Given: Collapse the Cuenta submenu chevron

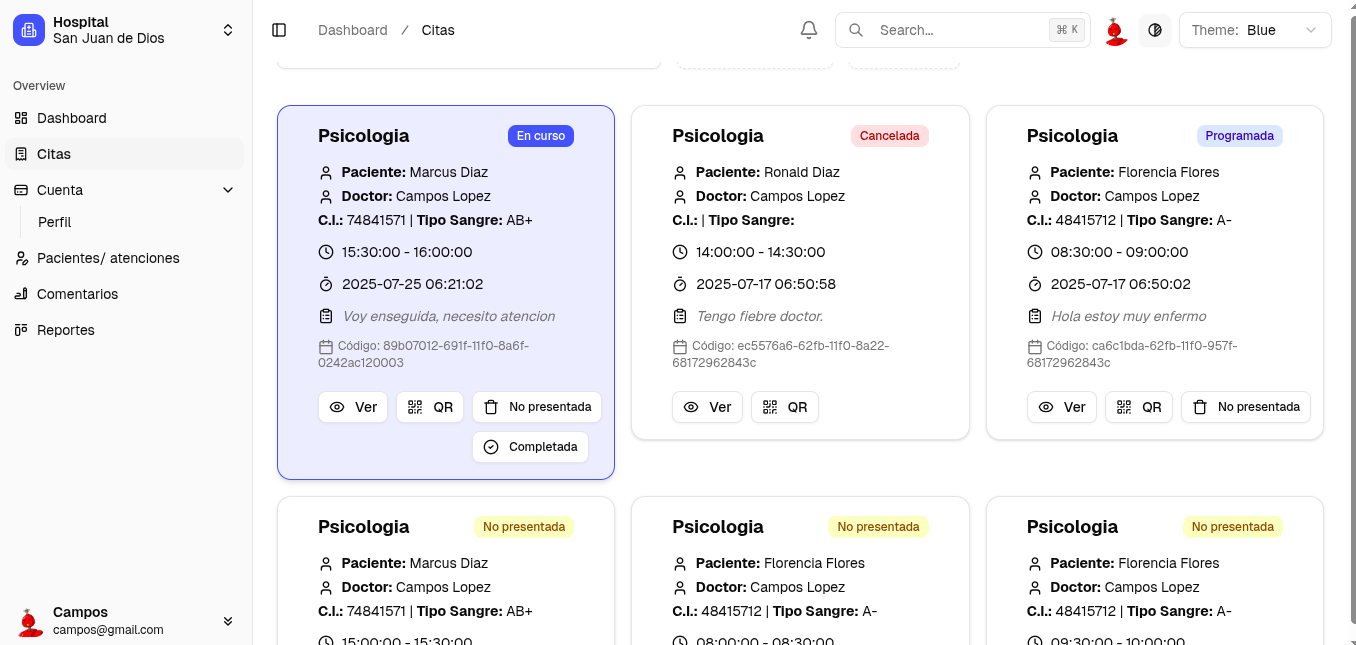Looking at the screenshot, I should 228,190.
